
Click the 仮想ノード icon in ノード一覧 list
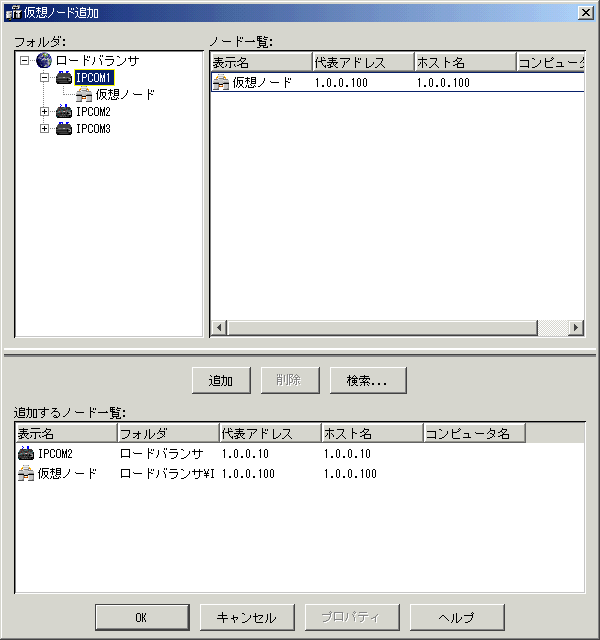coord(221,82)
